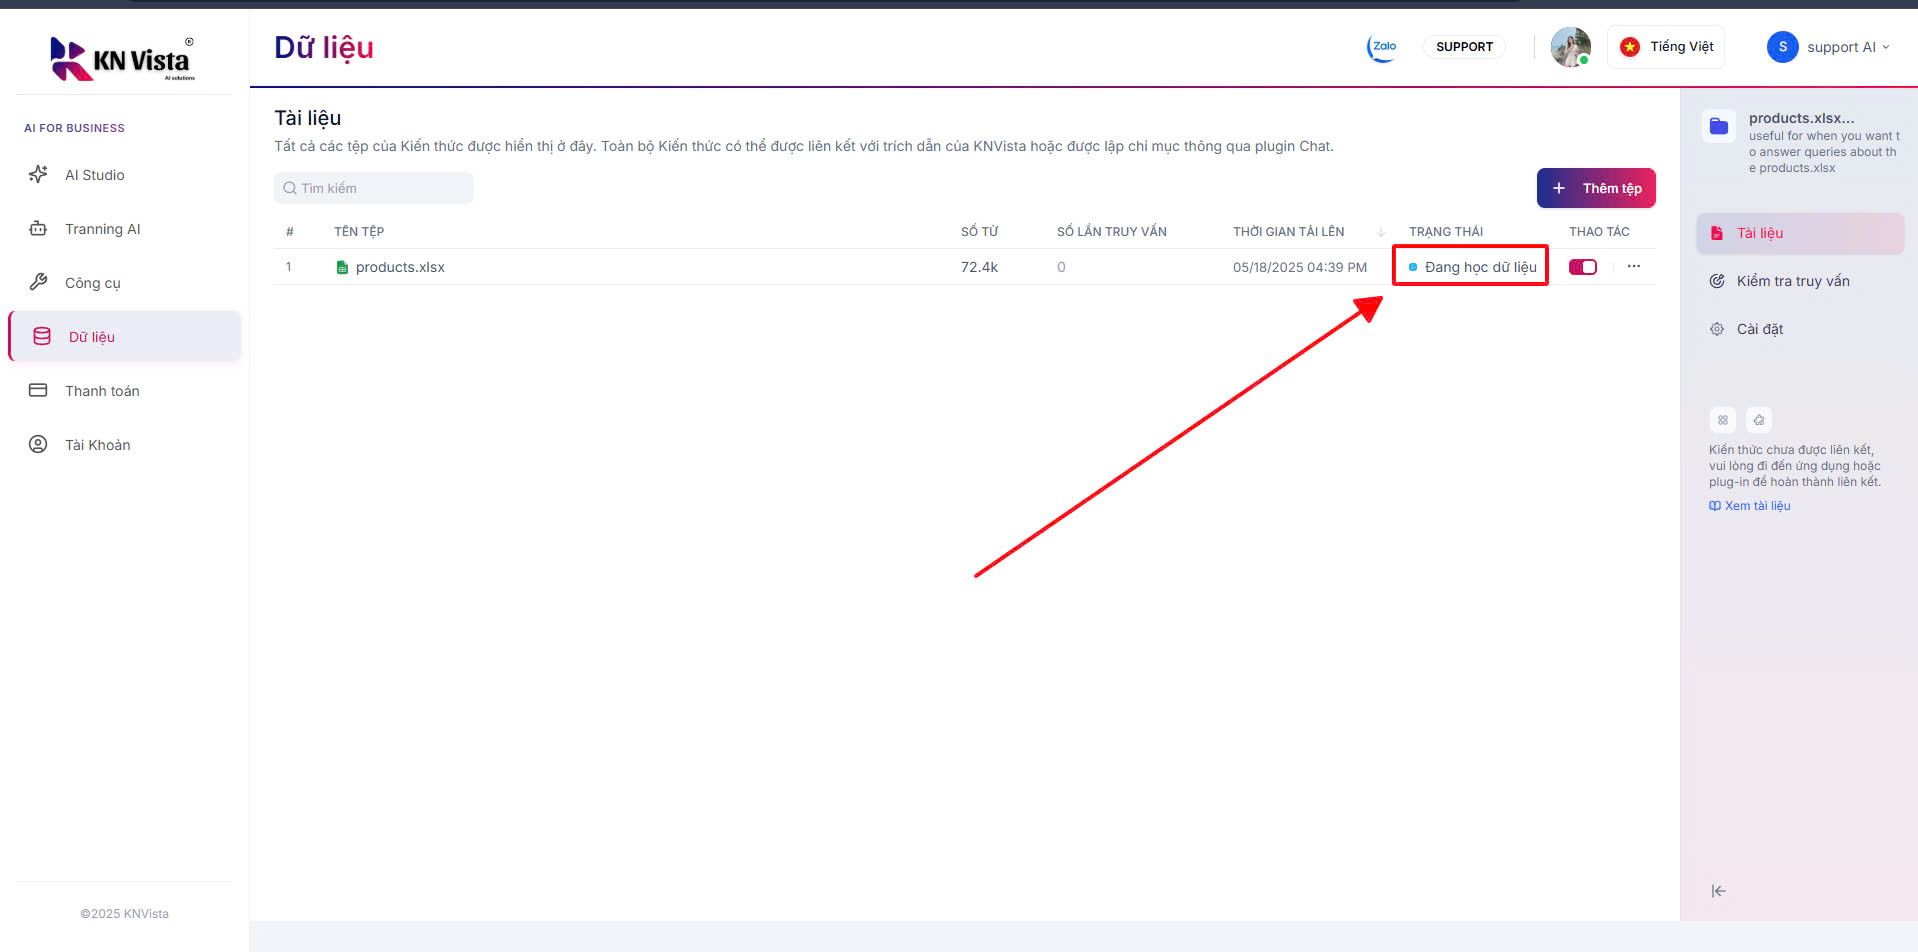Open the three-dot actions menu for products.xlsx
Viewport: 1918px width, 952px height.
pyautogui.click(x=1633, y=267)
